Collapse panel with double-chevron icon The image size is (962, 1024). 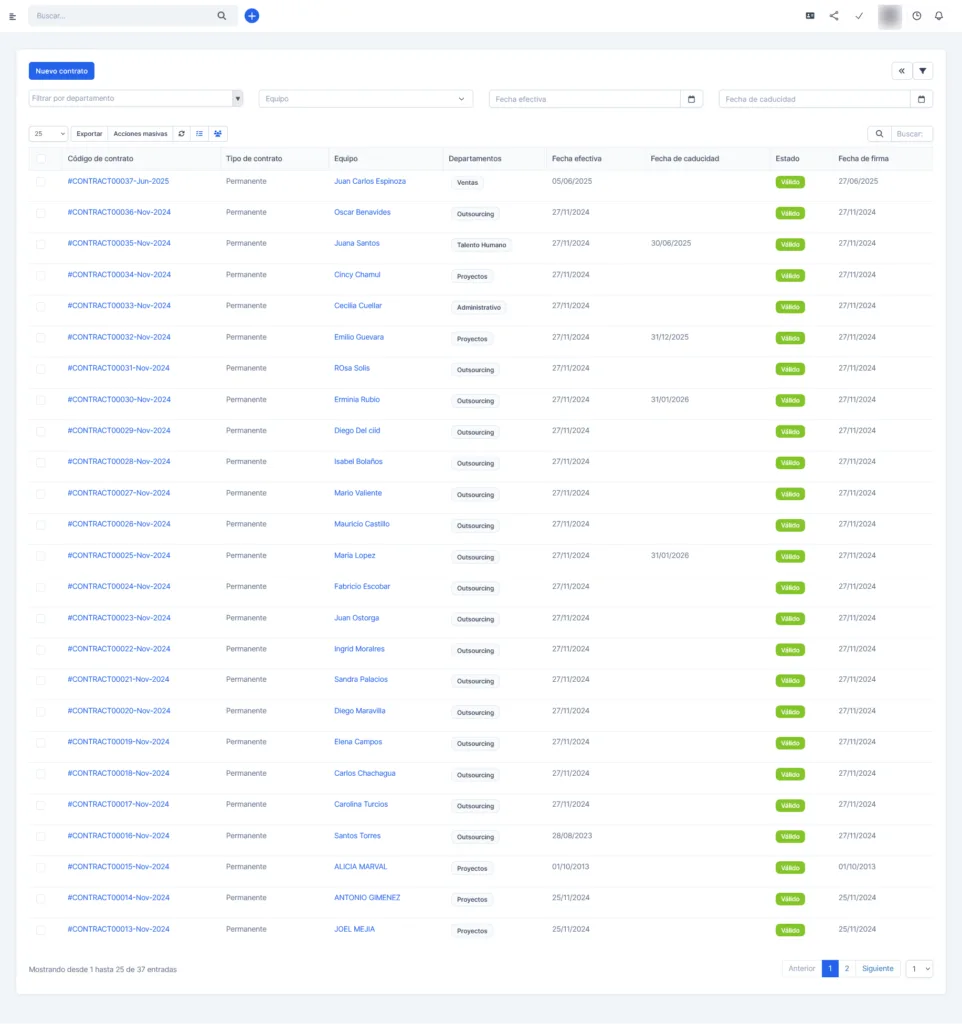[902, 71]
